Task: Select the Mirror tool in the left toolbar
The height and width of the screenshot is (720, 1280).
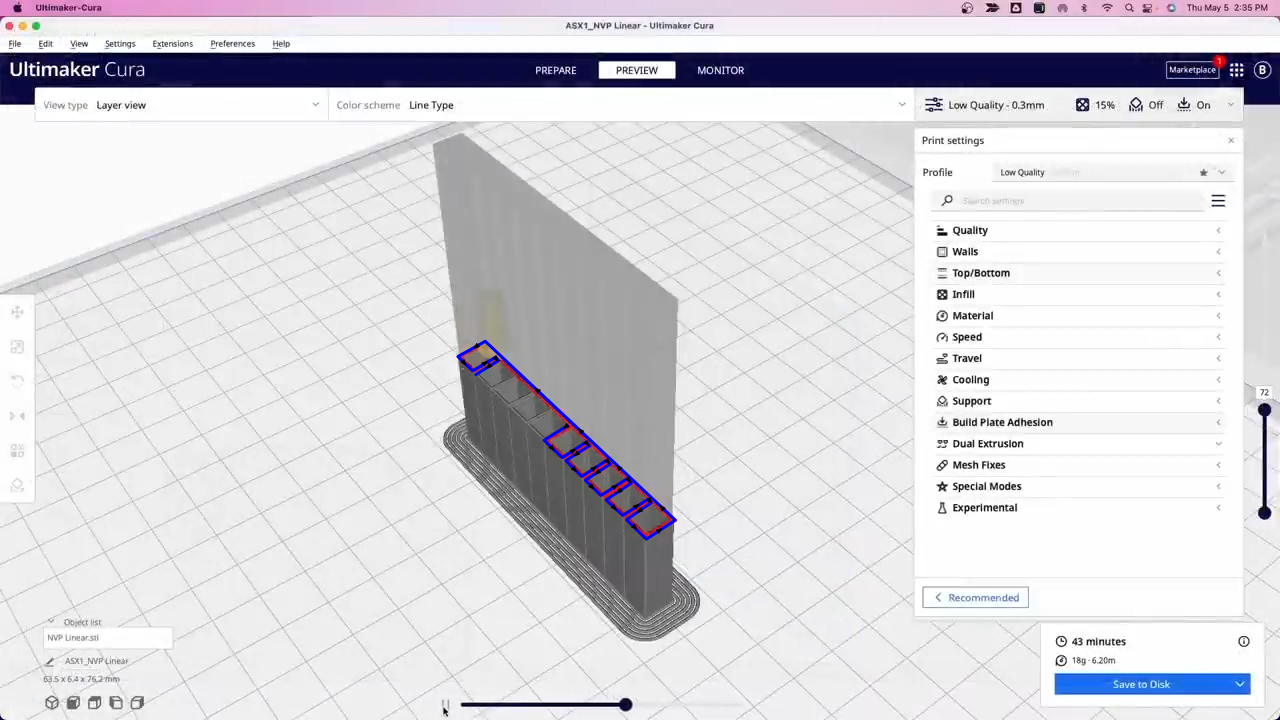Action: tap(16, 415)
